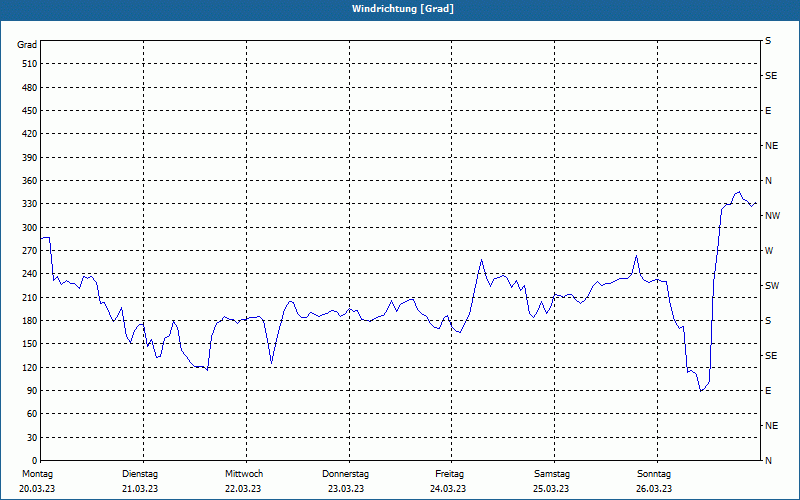Click the 'Windrichtung [Grad]' chart title
This screenshot has width=800, height=500.
coord(403,9)
